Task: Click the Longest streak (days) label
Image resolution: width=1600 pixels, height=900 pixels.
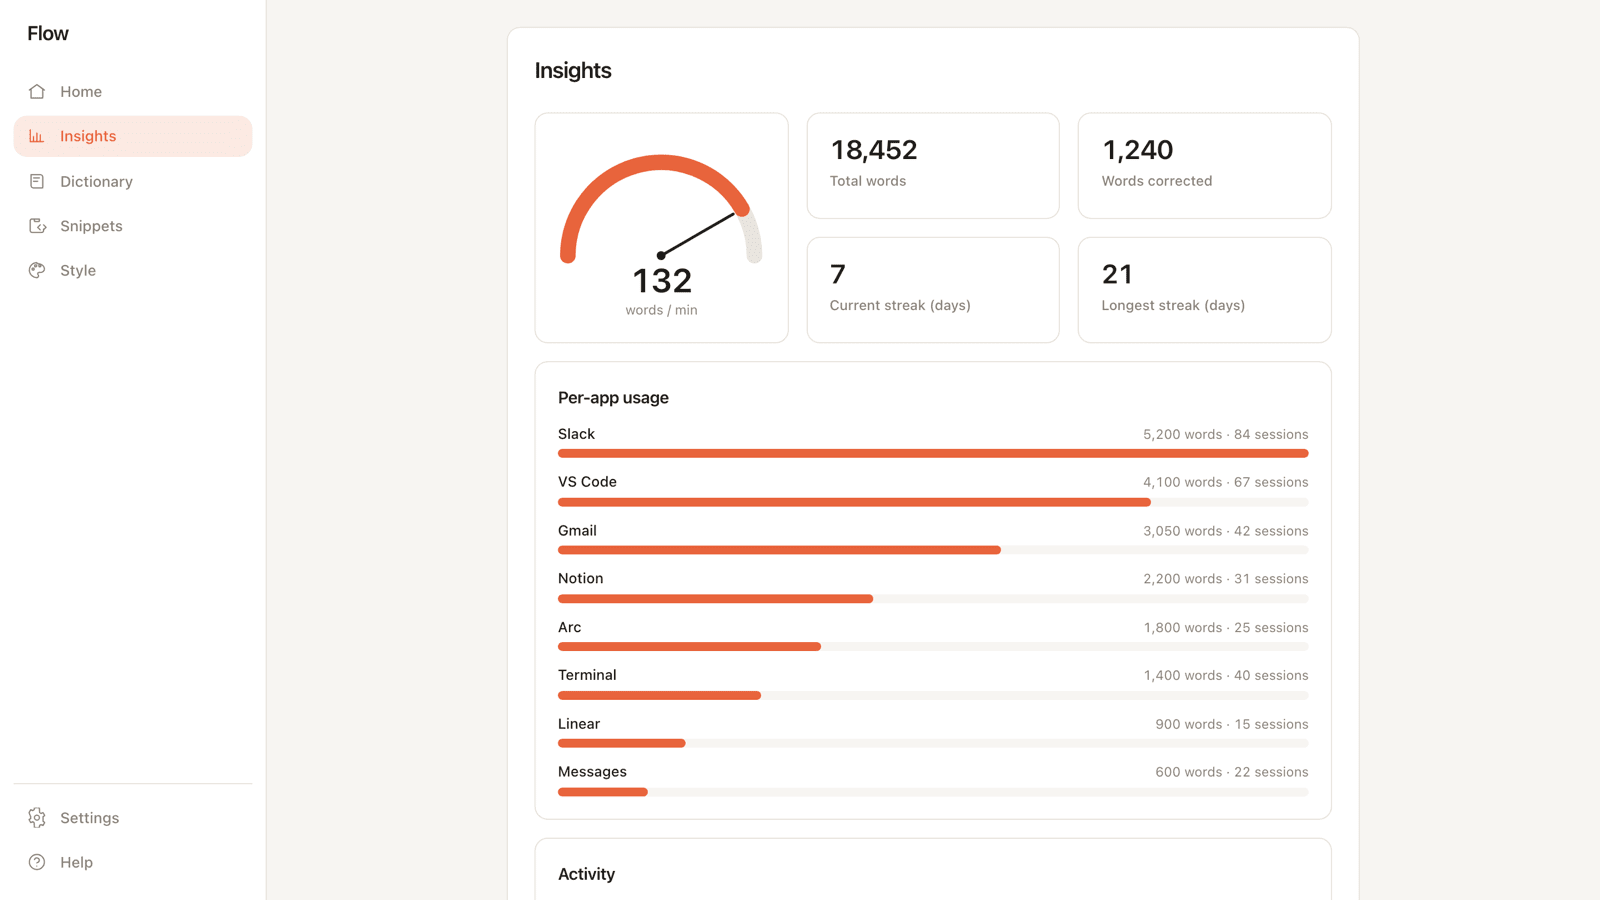Action: 1173,305
